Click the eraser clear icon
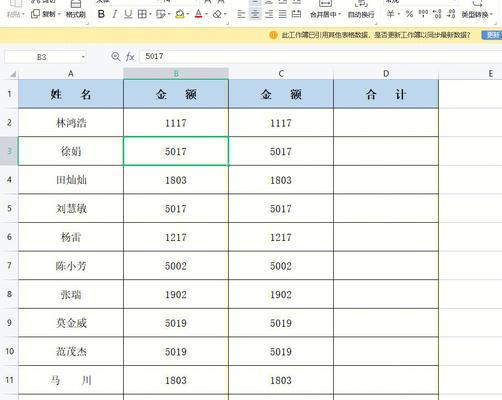The width and height of the screenshot is (502, 400). 217,14
